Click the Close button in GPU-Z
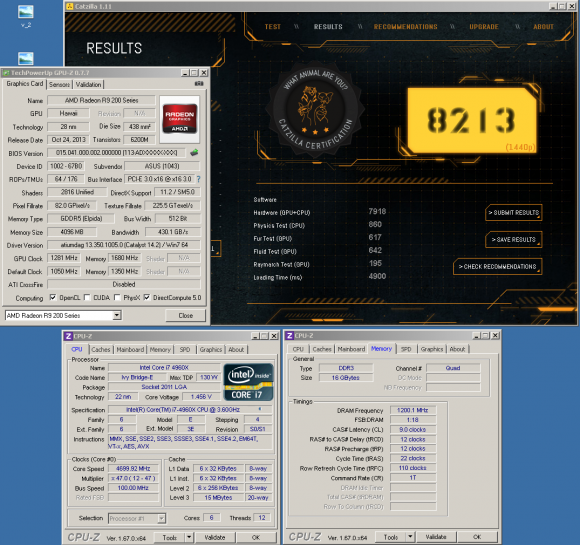The width and height of the screenshot is (580, 545). click(185, 316)
